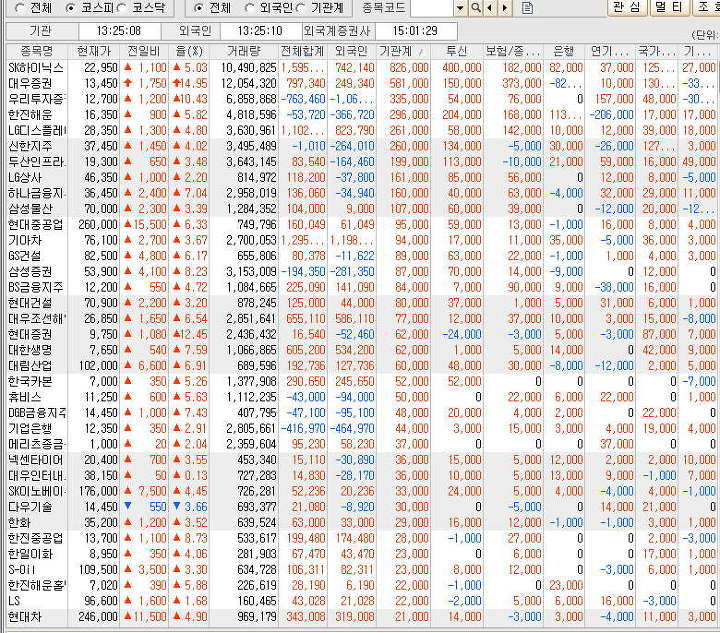
Task: Sort by 전체합계 column header
Action: [x=303, y=51]
